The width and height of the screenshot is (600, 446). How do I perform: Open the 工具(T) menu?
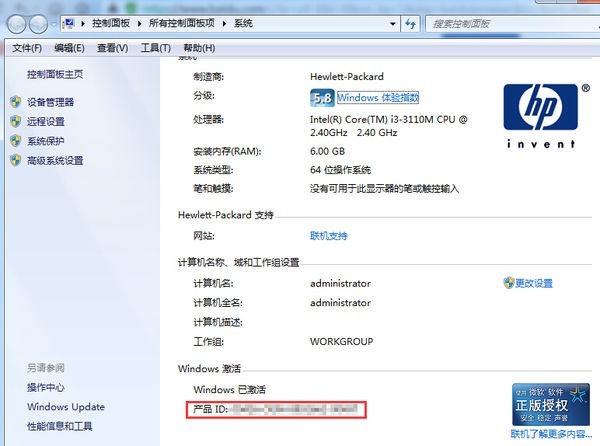pos(155,48)
